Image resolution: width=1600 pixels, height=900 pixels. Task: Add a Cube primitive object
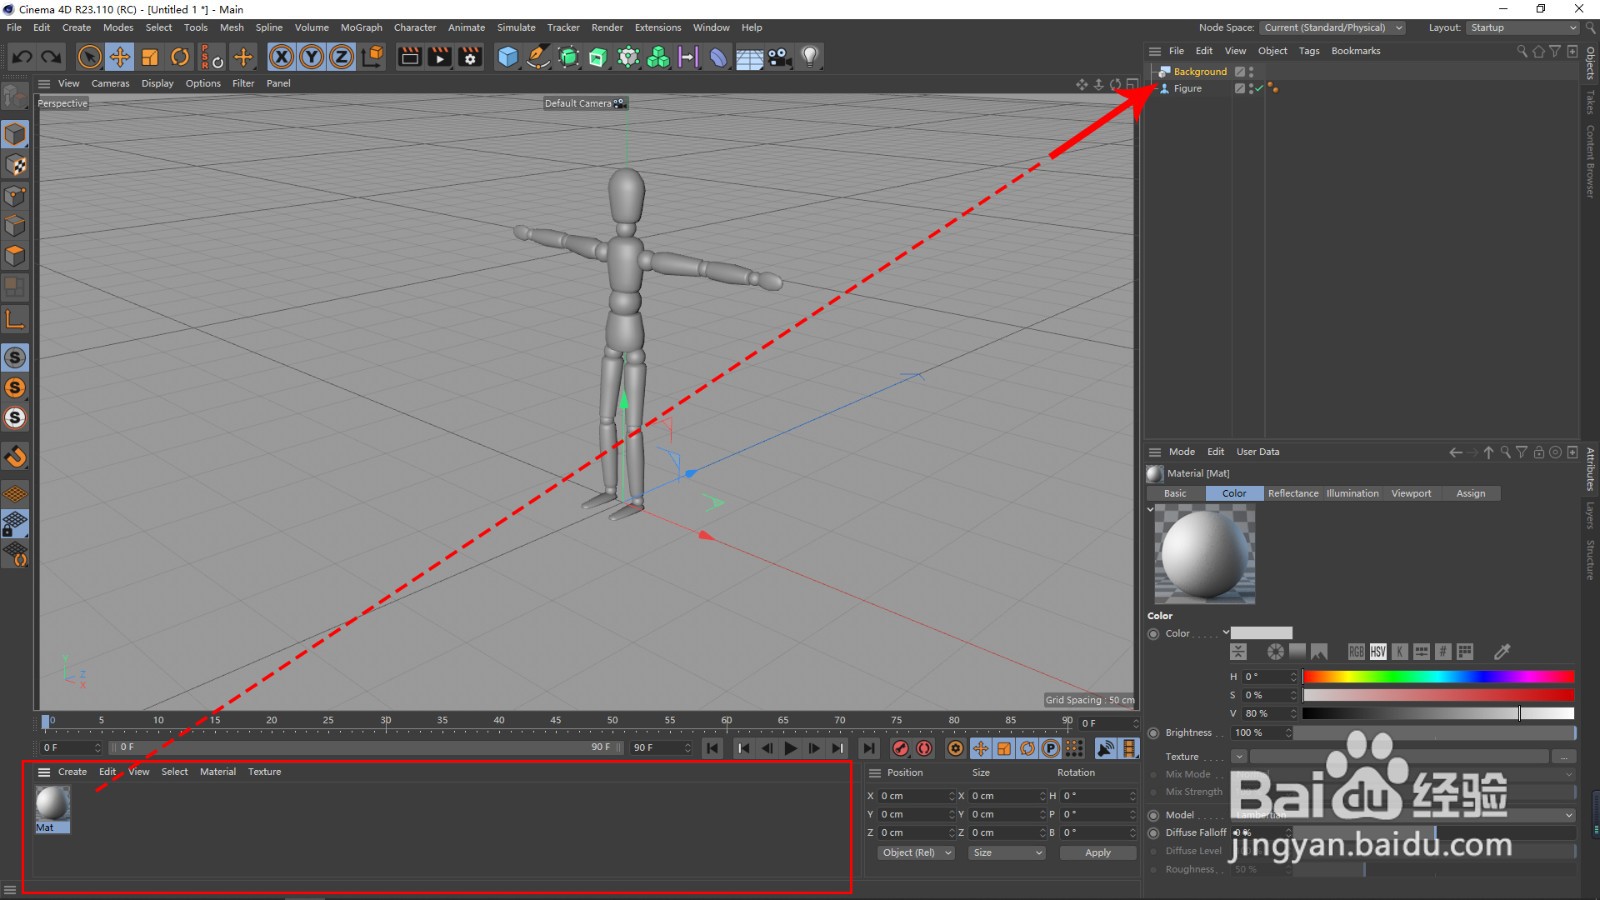coord(508,57)
